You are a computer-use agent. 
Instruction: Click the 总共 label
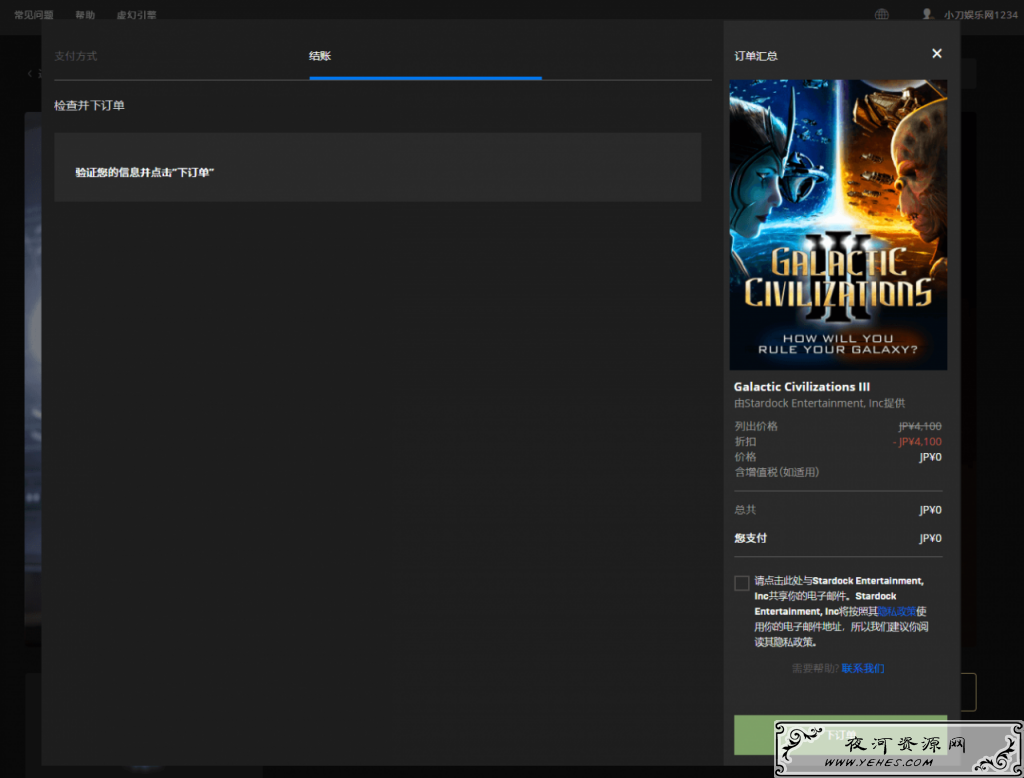(x=745, y=510)
